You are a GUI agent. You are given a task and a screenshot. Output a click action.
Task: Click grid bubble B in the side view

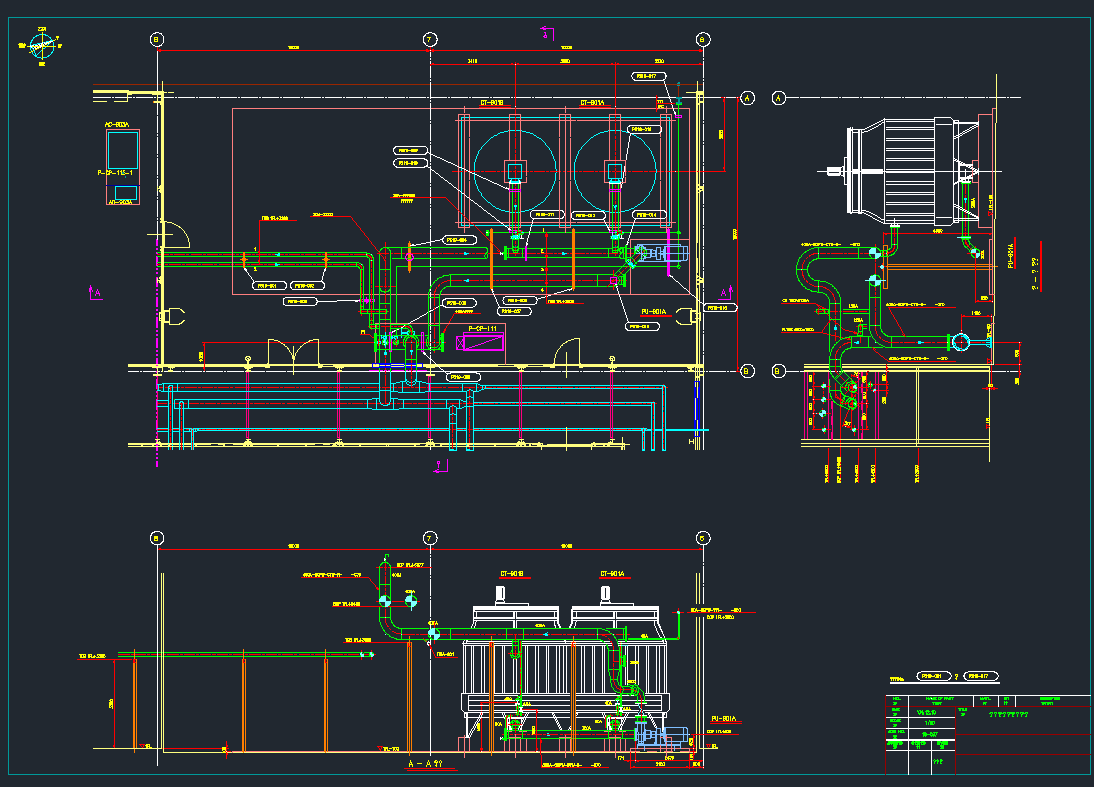click(x=779, y=371)
